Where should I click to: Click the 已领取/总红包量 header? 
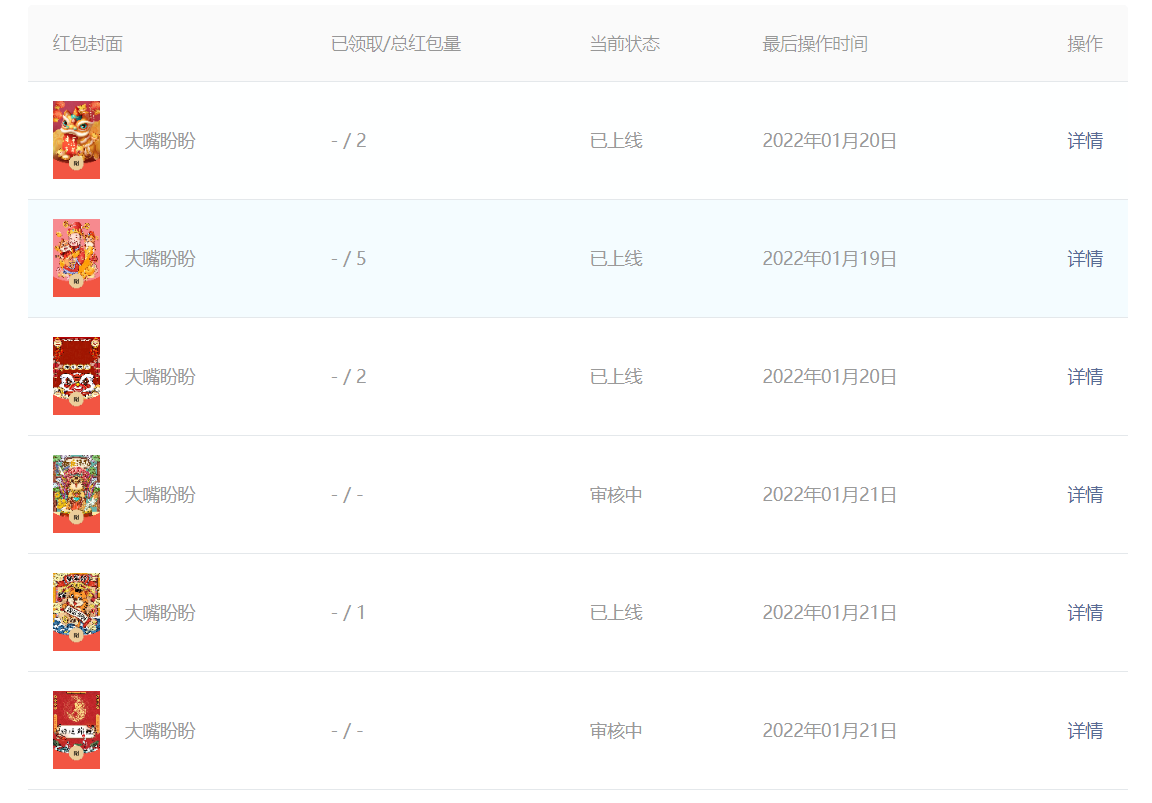tap(396, 43)
